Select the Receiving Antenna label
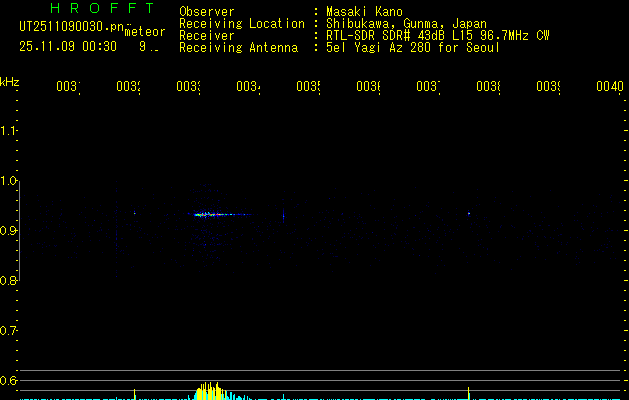The width and height of the screenshot is (629, 400). (238, 48)
